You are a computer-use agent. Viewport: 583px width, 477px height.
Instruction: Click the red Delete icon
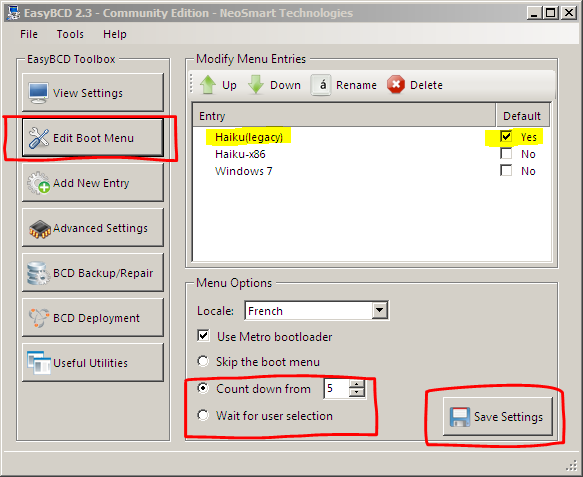[396, 85]
